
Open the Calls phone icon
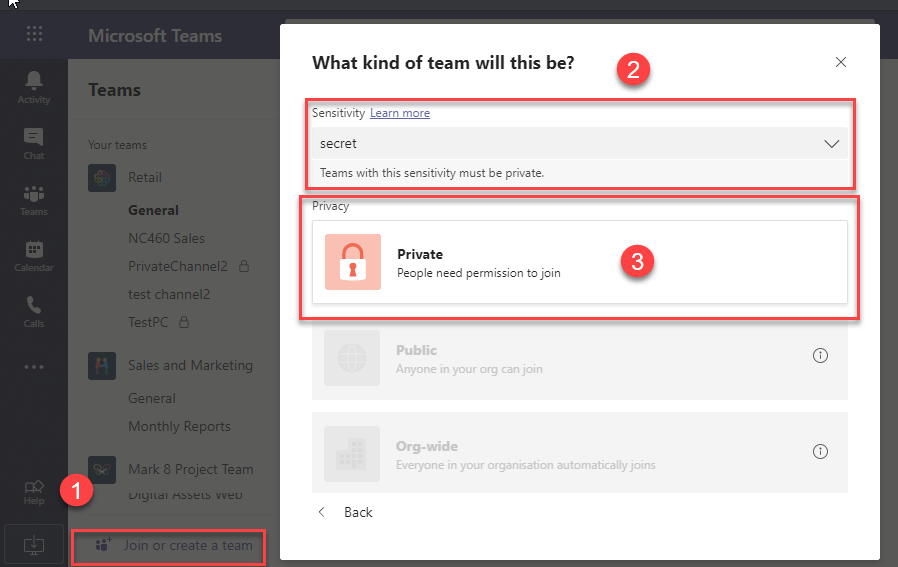(34, 311)
